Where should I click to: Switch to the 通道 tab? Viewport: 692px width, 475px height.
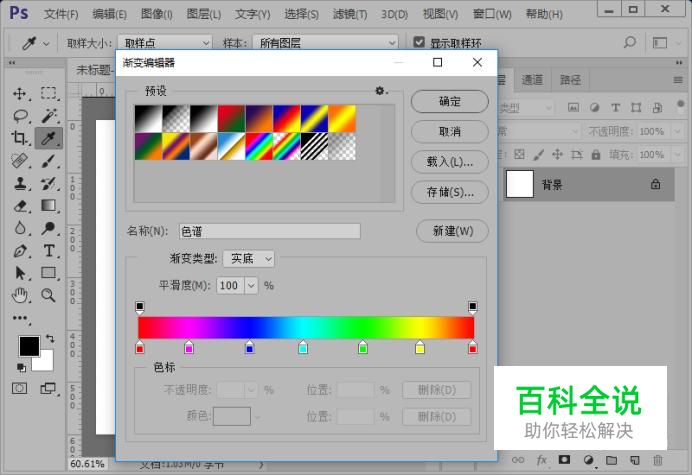click(x=532, y=80)
